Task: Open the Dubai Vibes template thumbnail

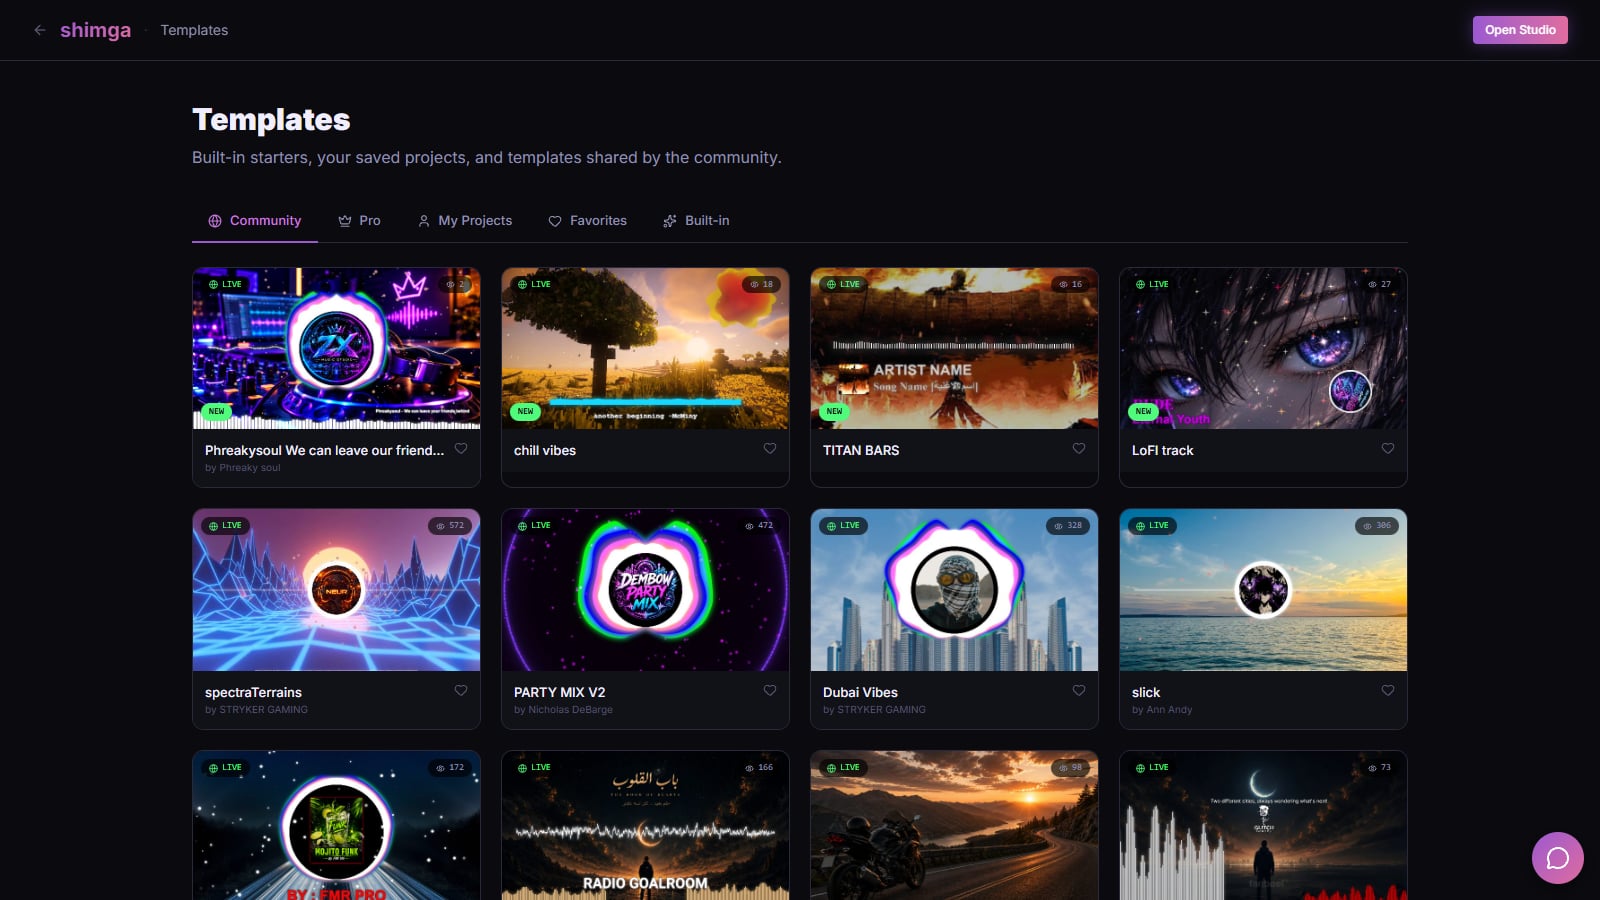Action: tap(954, 590)
